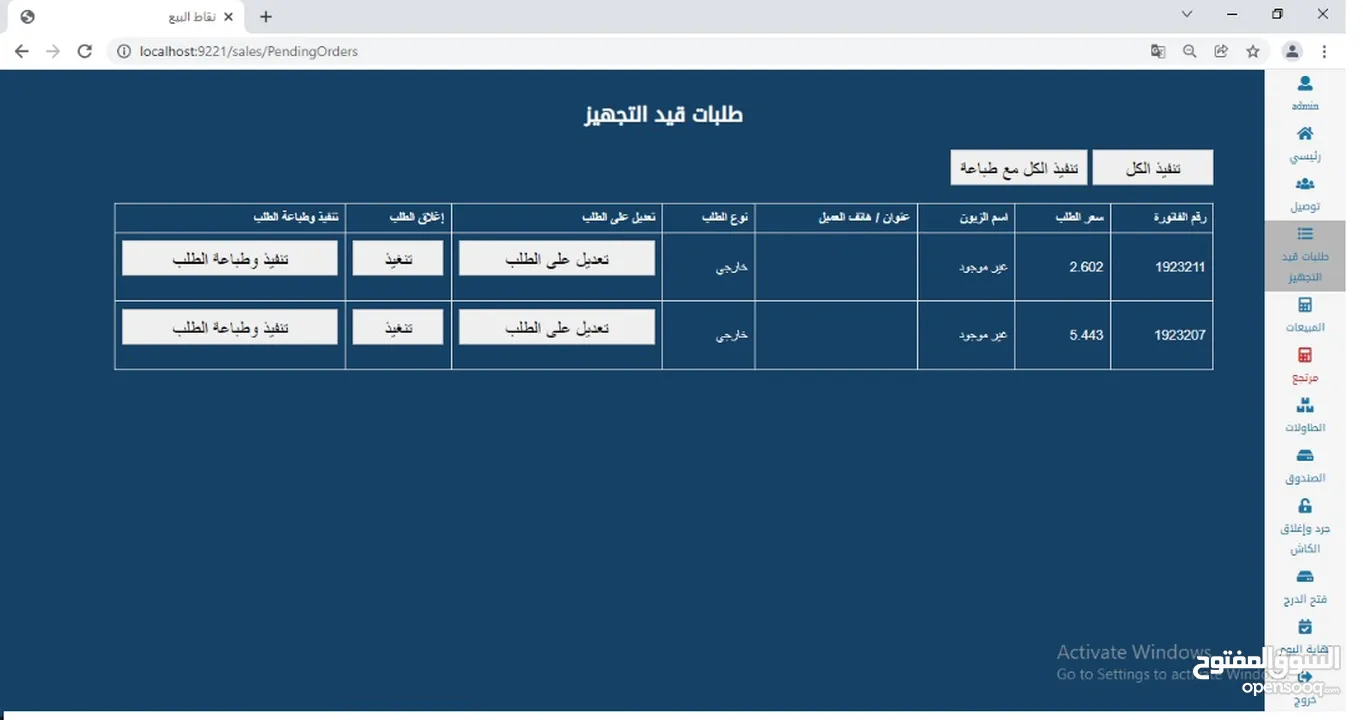Open the الصندوق cash box icon
This screenshot has width=1363, height=720.
pos(1304,457)
